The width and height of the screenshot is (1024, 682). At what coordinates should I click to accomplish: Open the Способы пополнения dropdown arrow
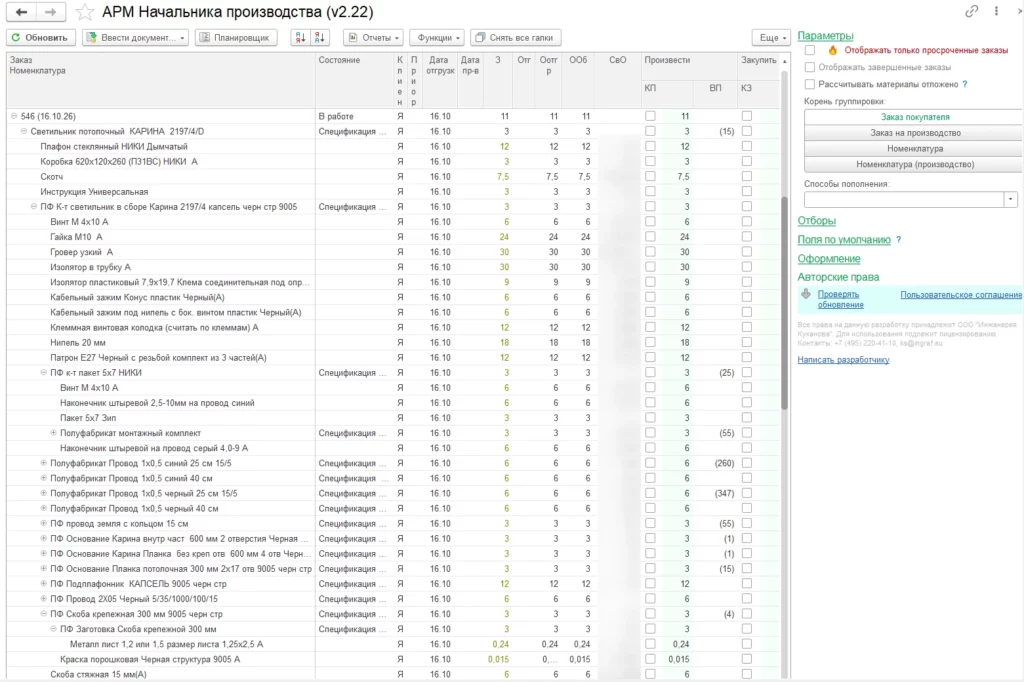click(x=1010, y=199)
